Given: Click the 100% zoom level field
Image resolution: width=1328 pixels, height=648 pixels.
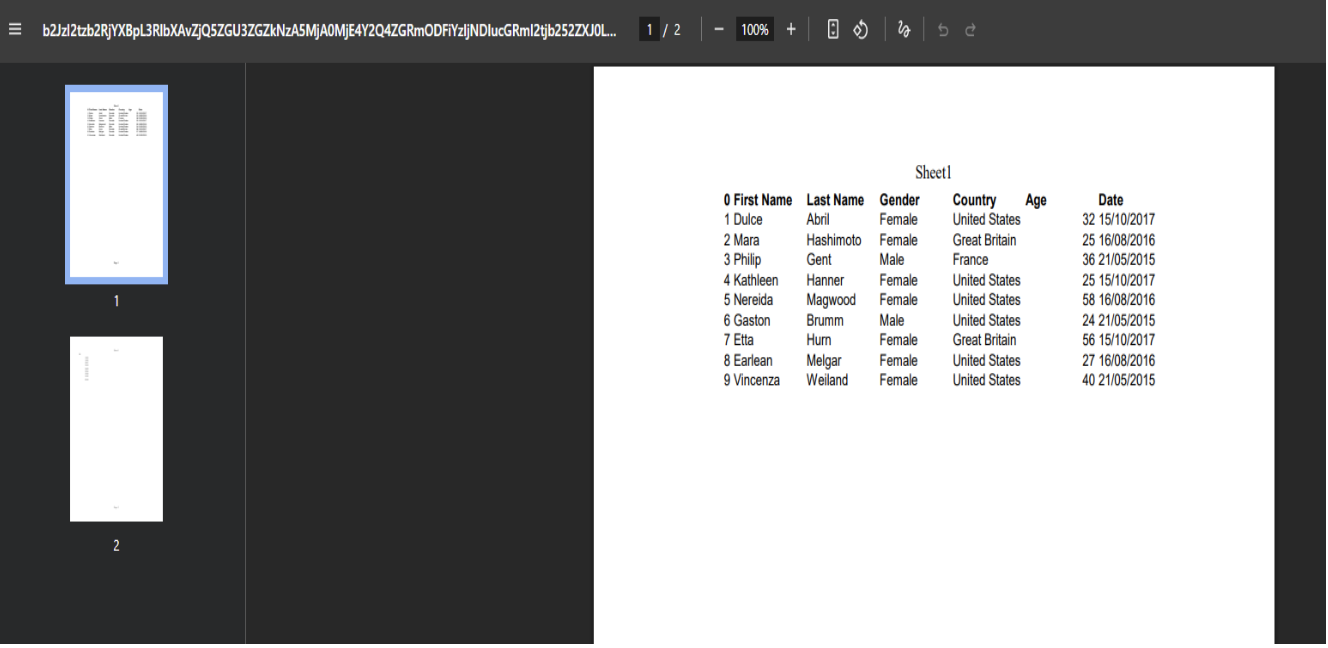Looking at the screenshot, I should click(x=755, y=30).
